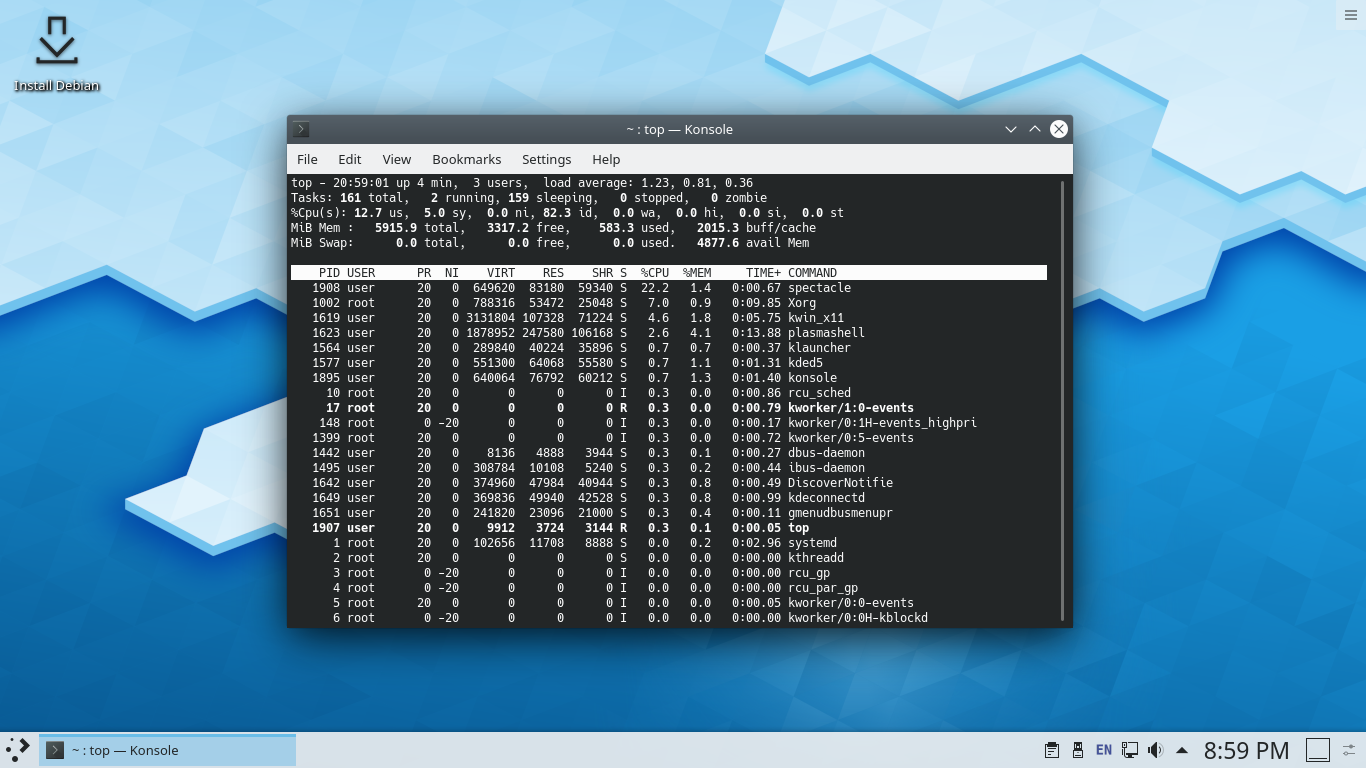Image resolution: width=1366 pixels, height=768 pixels.
Task: Open the desktop toolbox hamburger menu
Action: tap(1351, 15)
